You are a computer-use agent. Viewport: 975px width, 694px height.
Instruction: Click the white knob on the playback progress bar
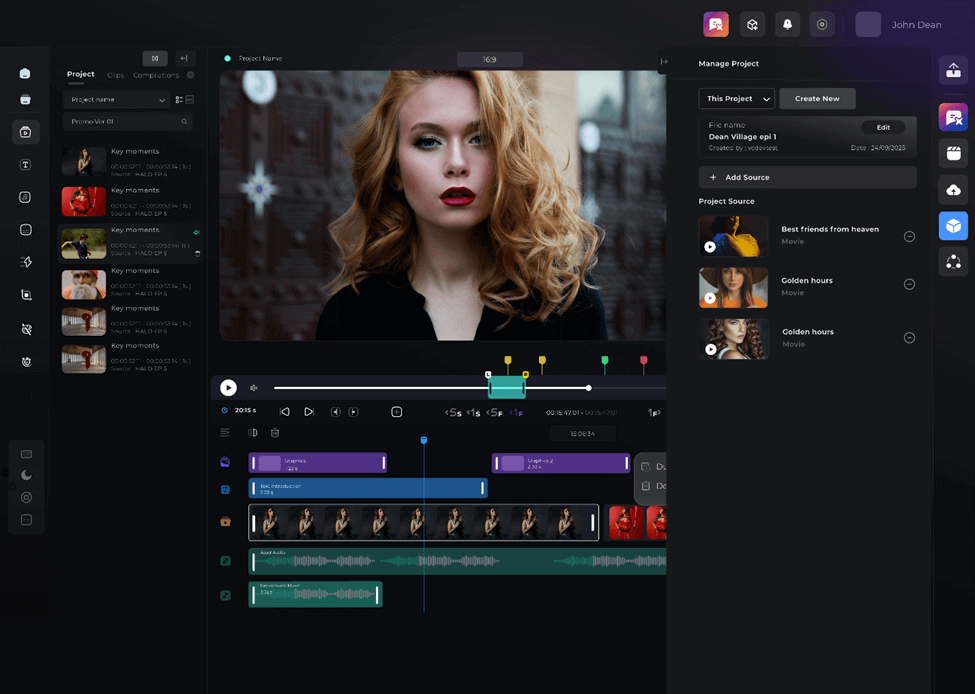[x=588, y=388]
